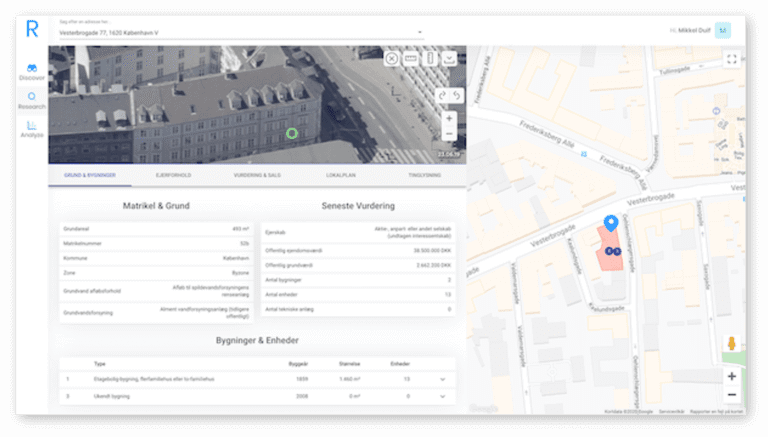Open the Discover section in sidebar
The width and height of the screenshot is (768, 437).
(x=31, y=70)
